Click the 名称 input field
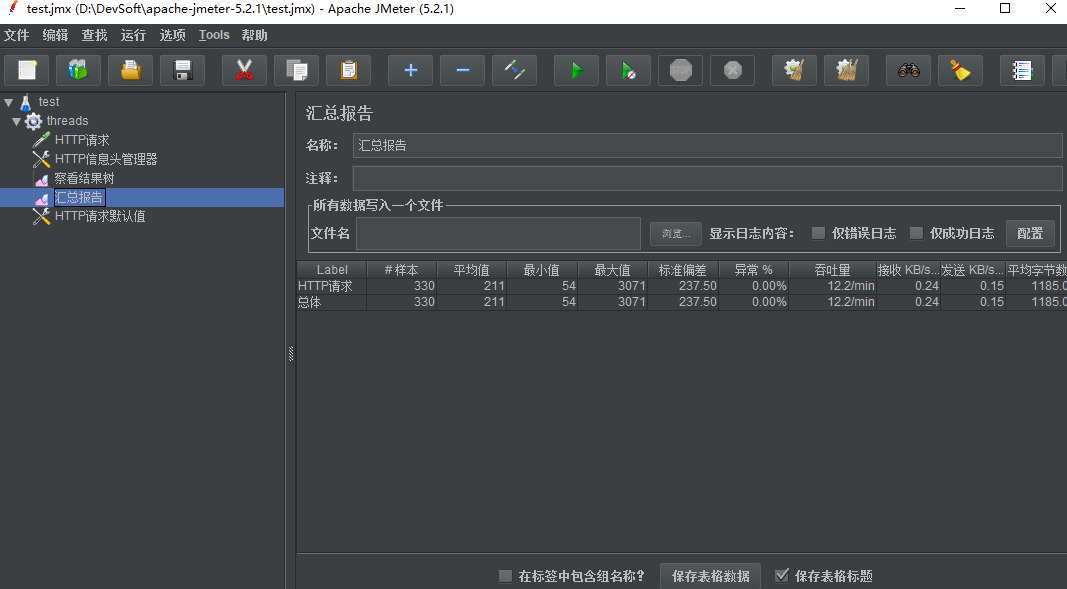The image size is (1067, 589). click(708, 146)
